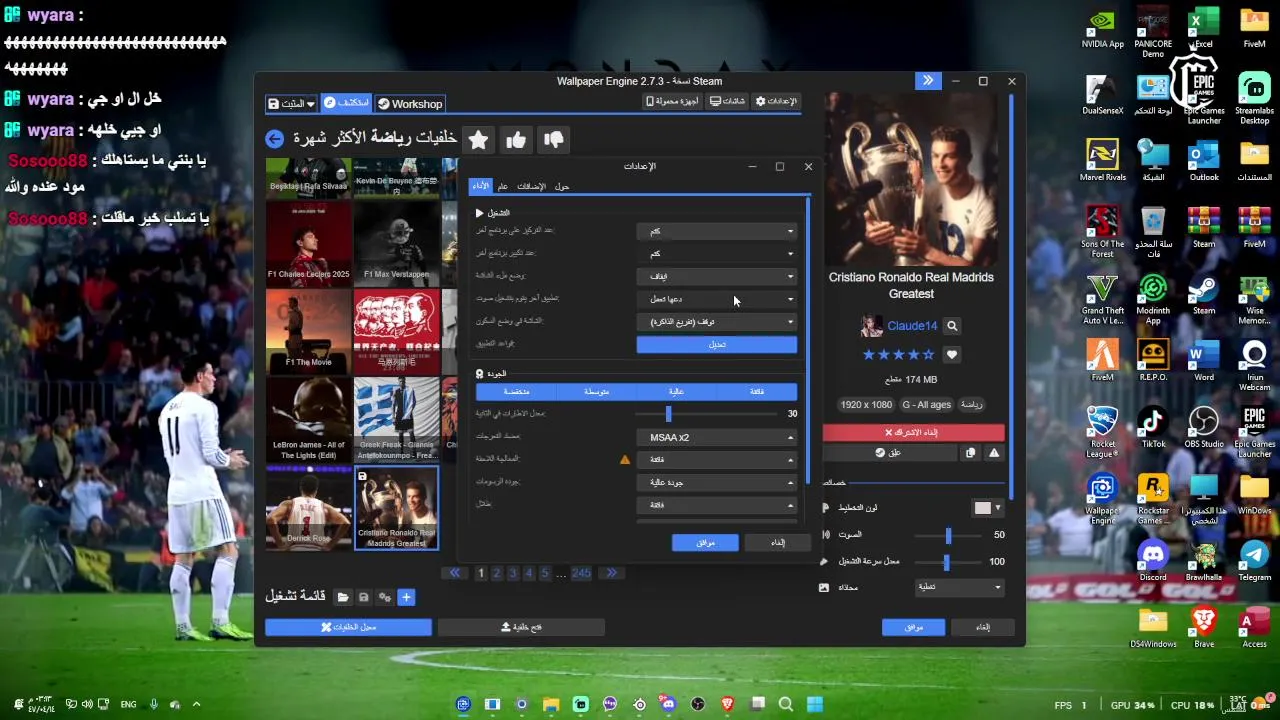Open OBS Studio desktop icon
This screenshot has height=720, width=1280.
point(1204,428)
